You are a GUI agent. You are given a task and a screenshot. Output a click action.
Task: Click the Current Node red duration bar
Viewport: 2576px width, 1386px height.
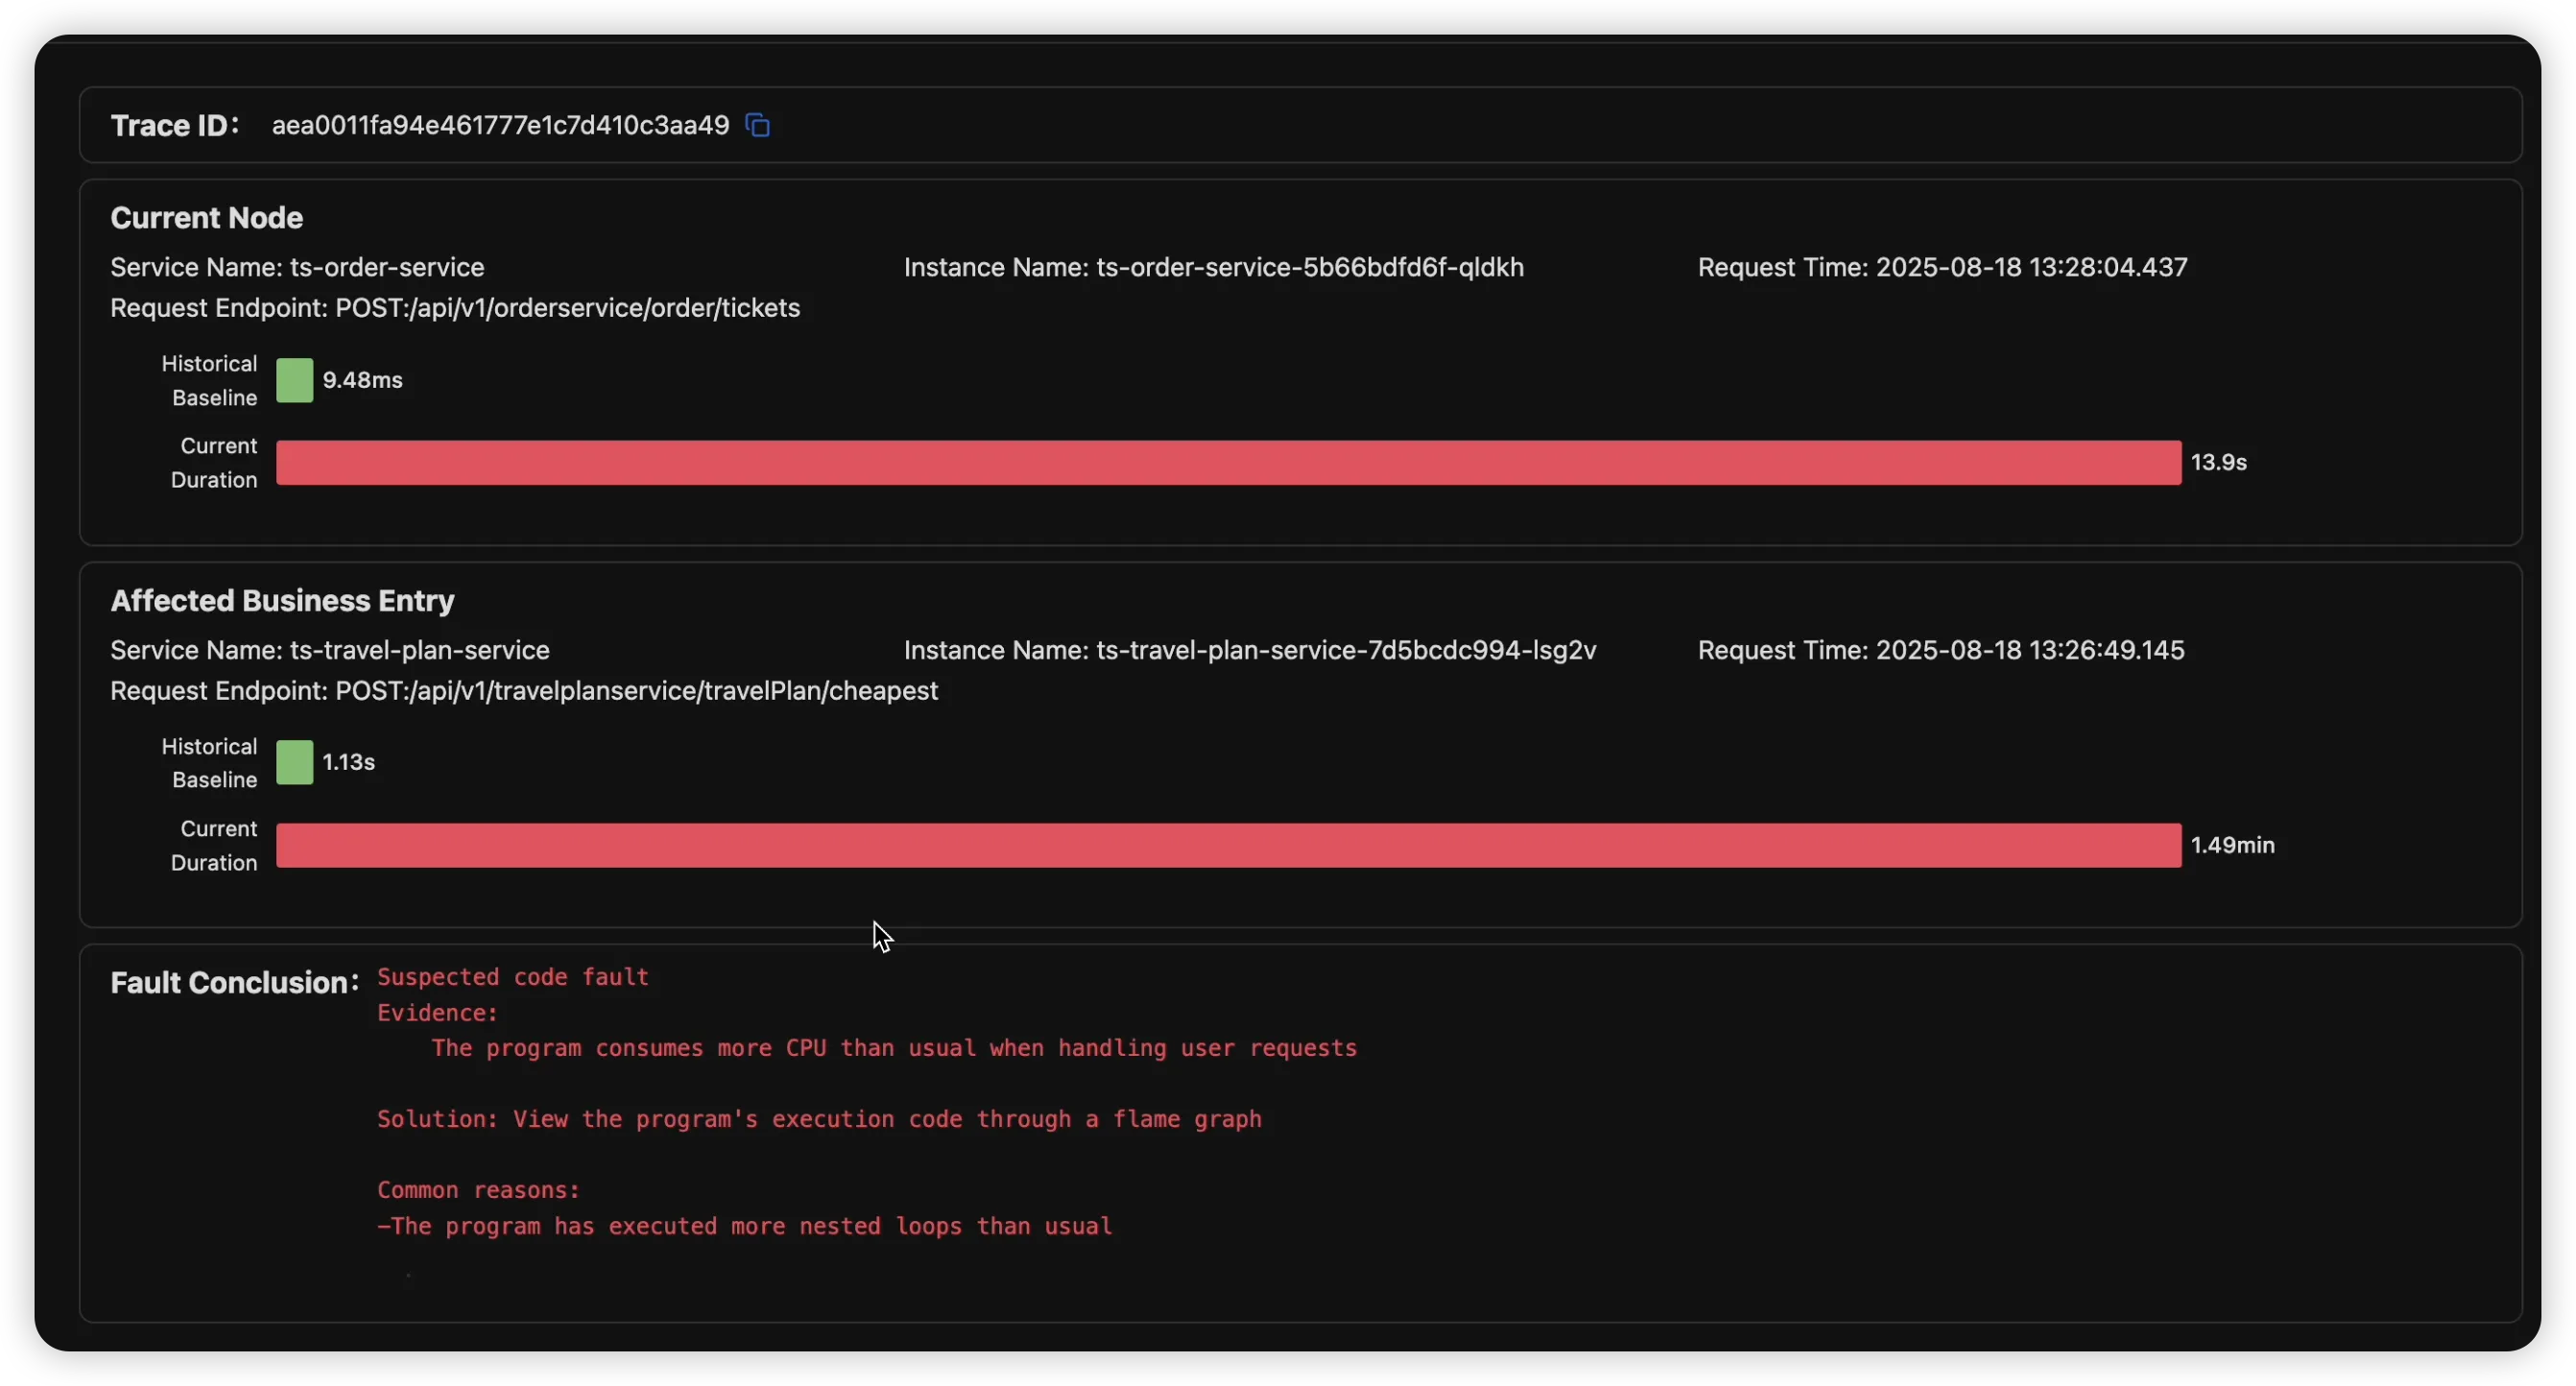(1228, 463)
